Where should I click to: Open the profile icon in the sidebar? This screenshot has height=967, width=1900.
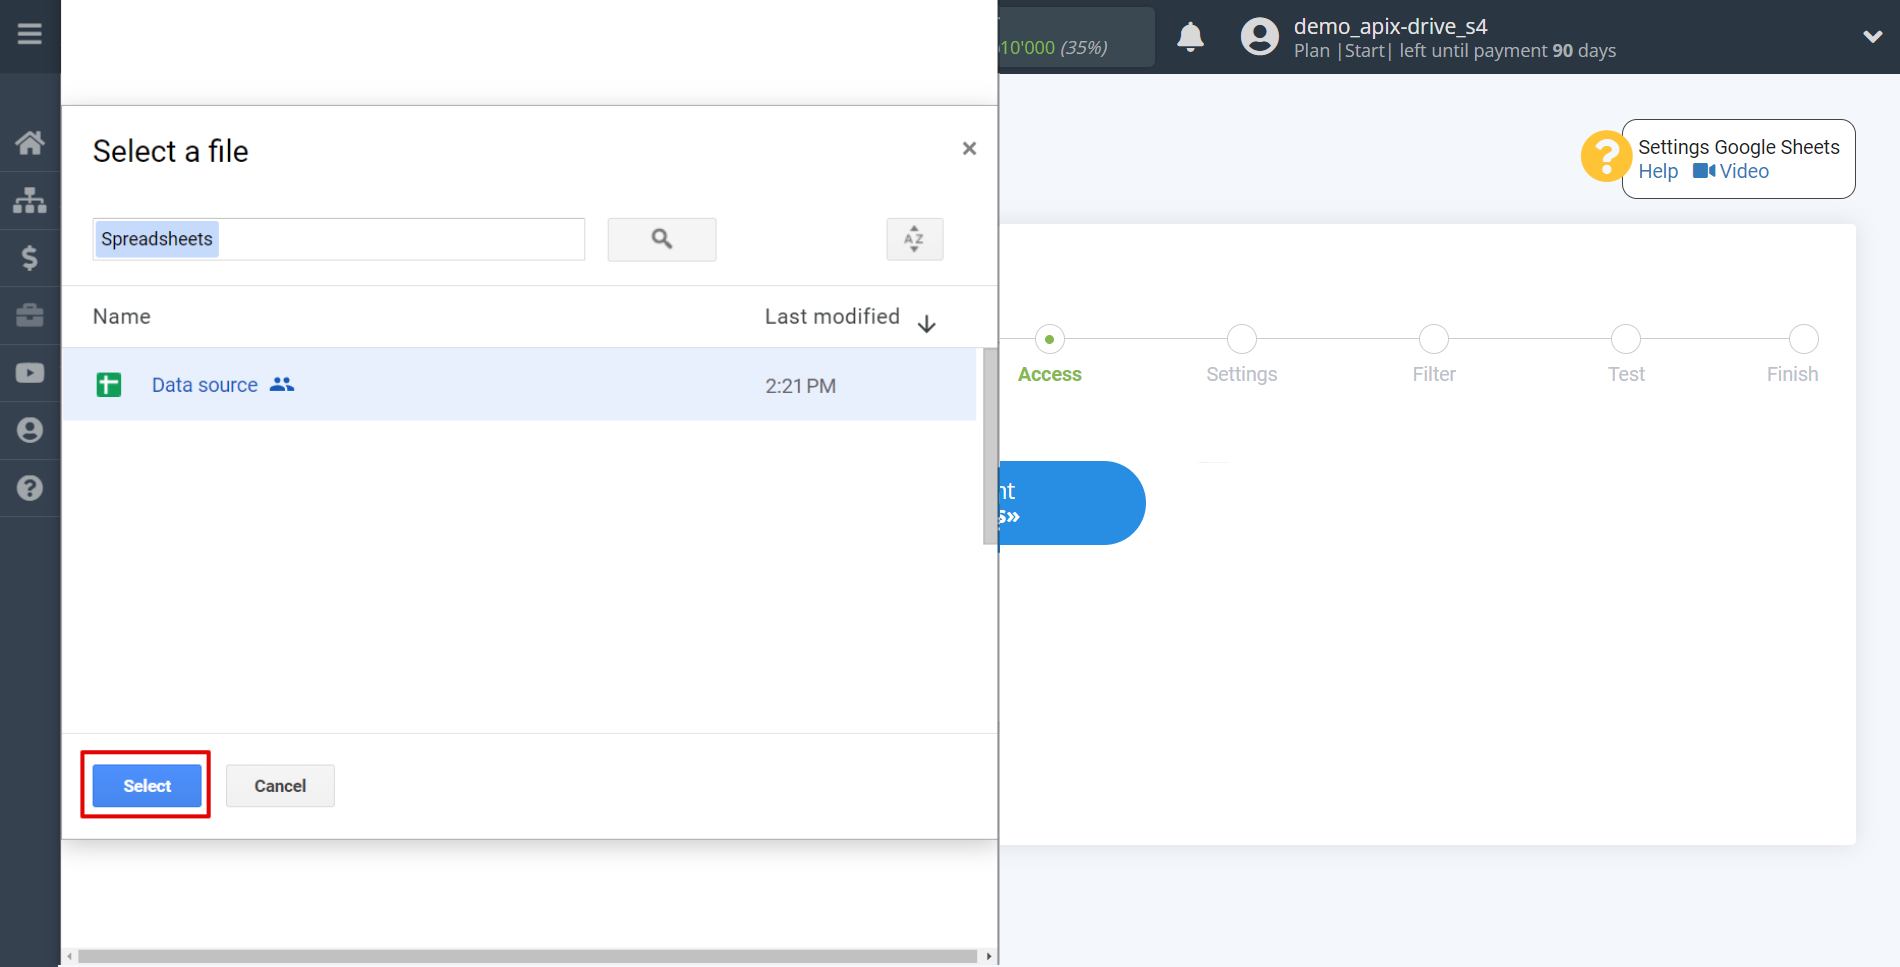point(30,430)
